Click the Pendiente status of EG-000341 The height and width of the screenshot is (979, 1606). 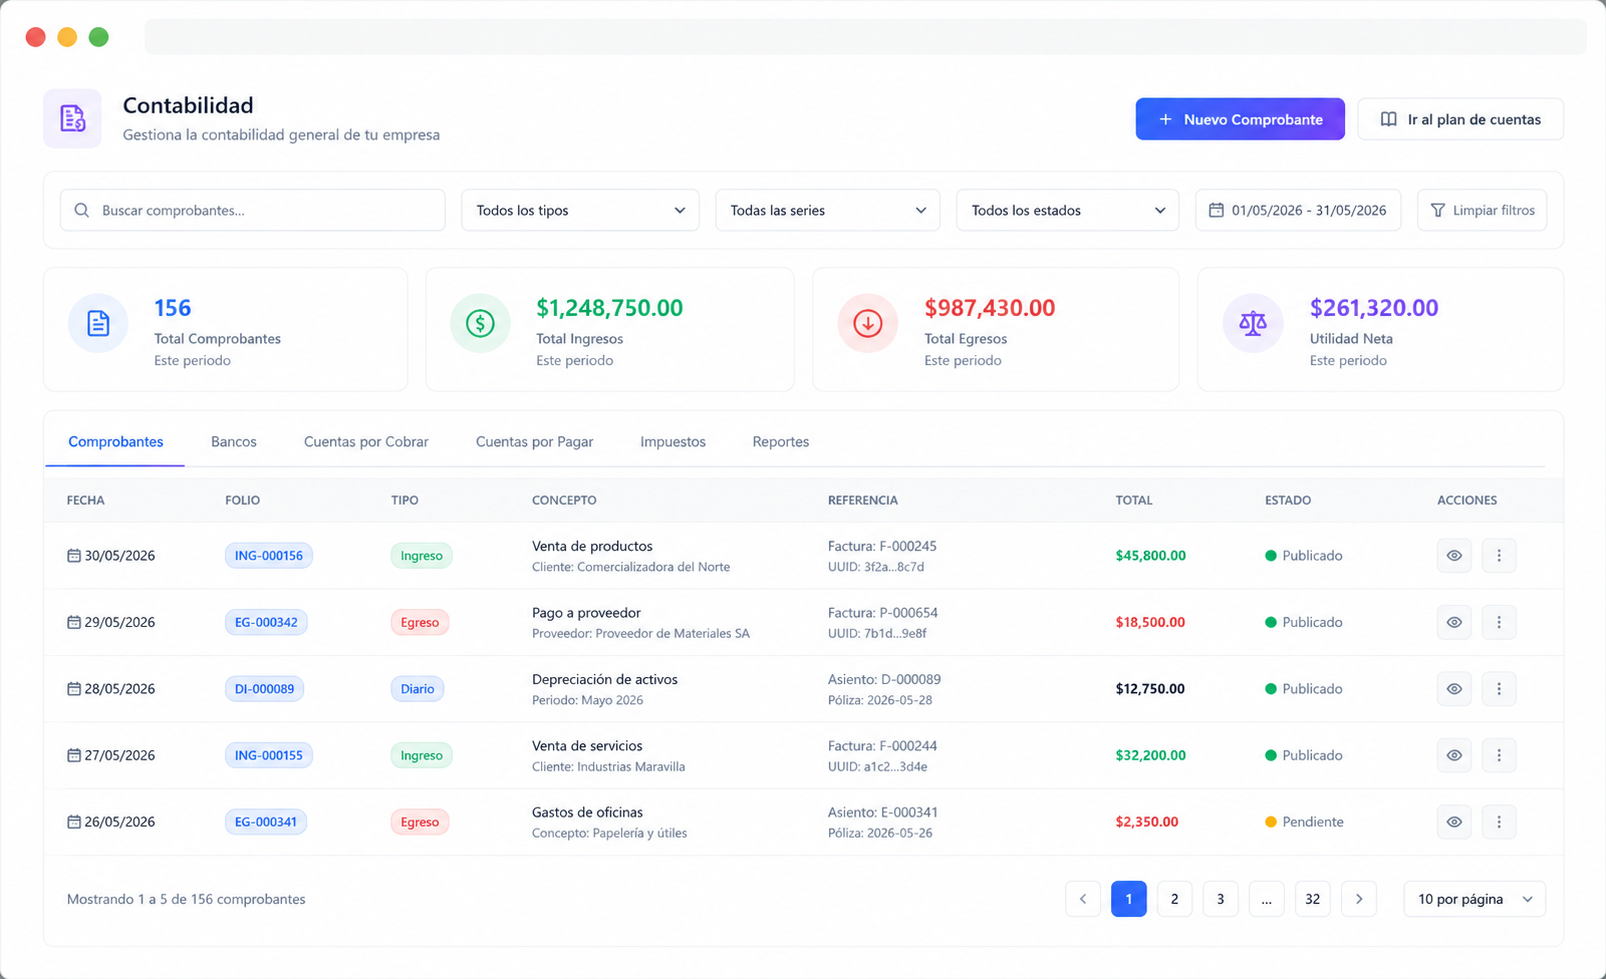point(1304,822)
